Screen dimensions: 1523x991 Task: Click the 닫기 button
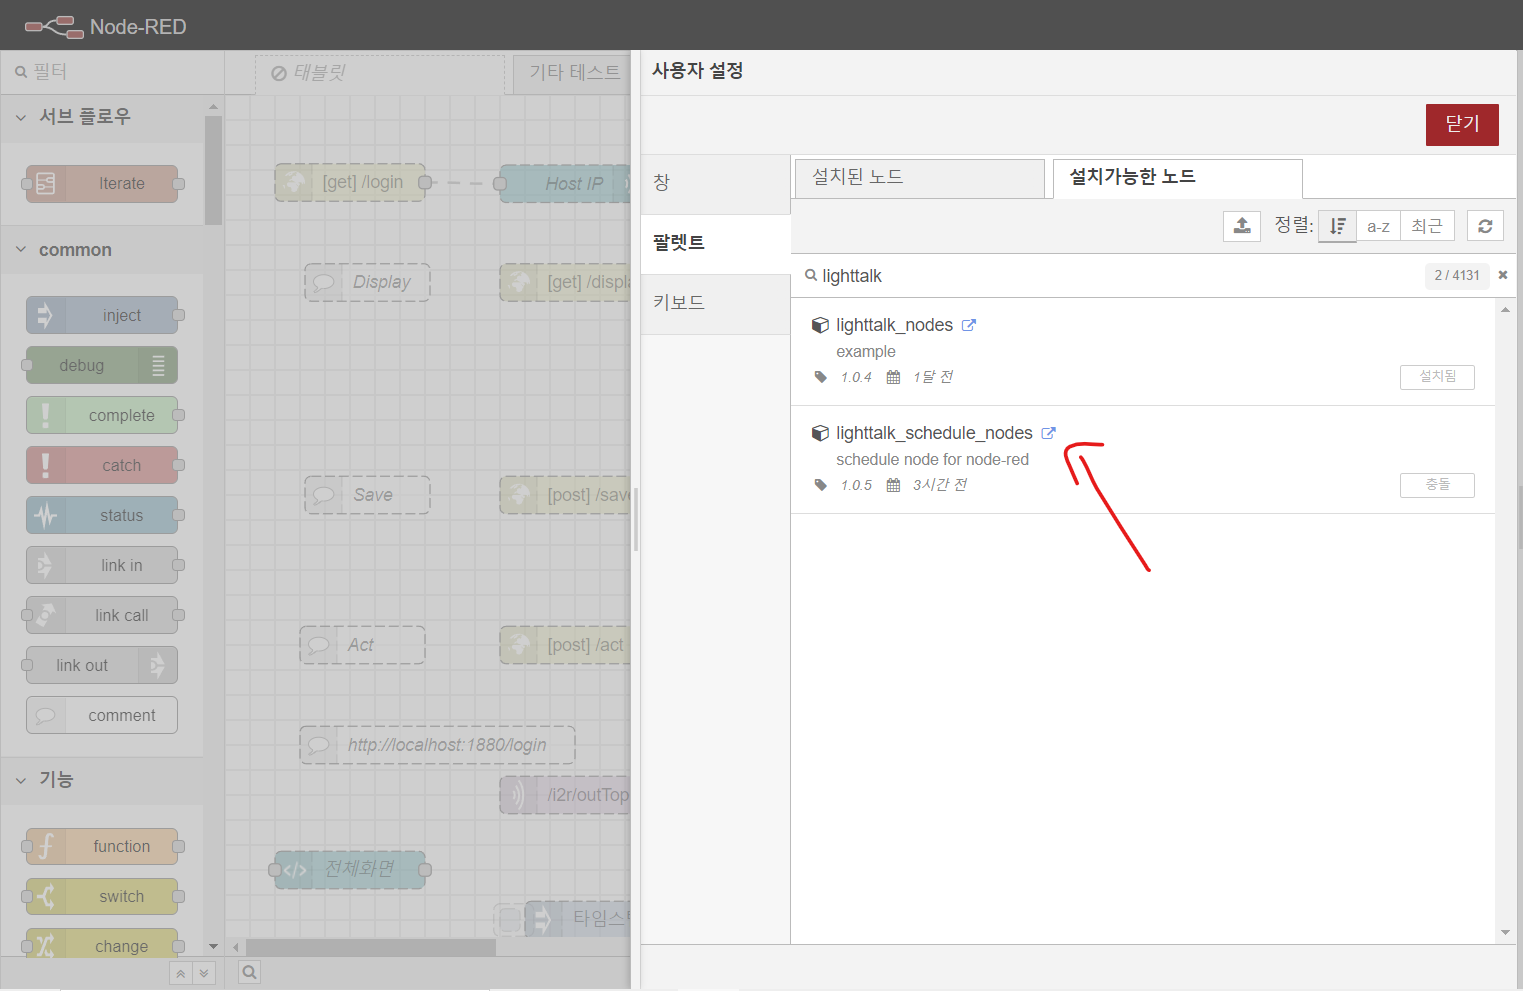point(1462,124)
